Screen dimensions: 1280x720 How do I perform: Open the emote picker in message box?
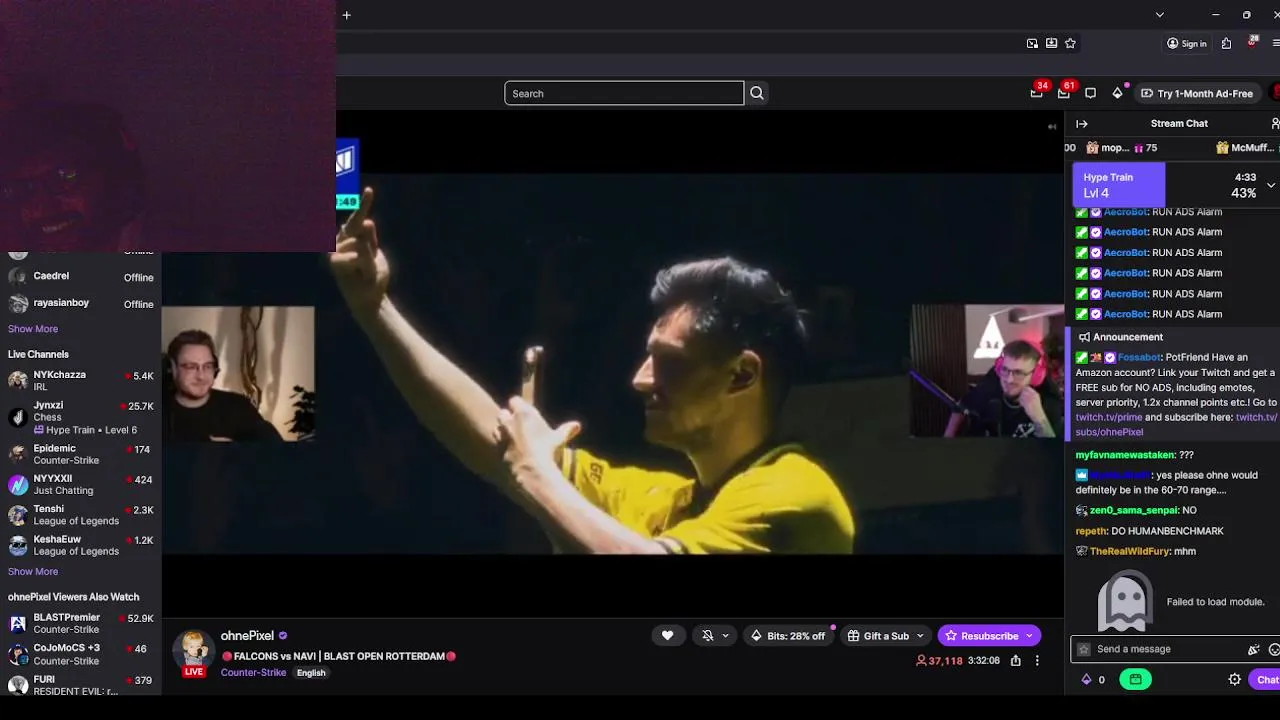point(1274,649)
